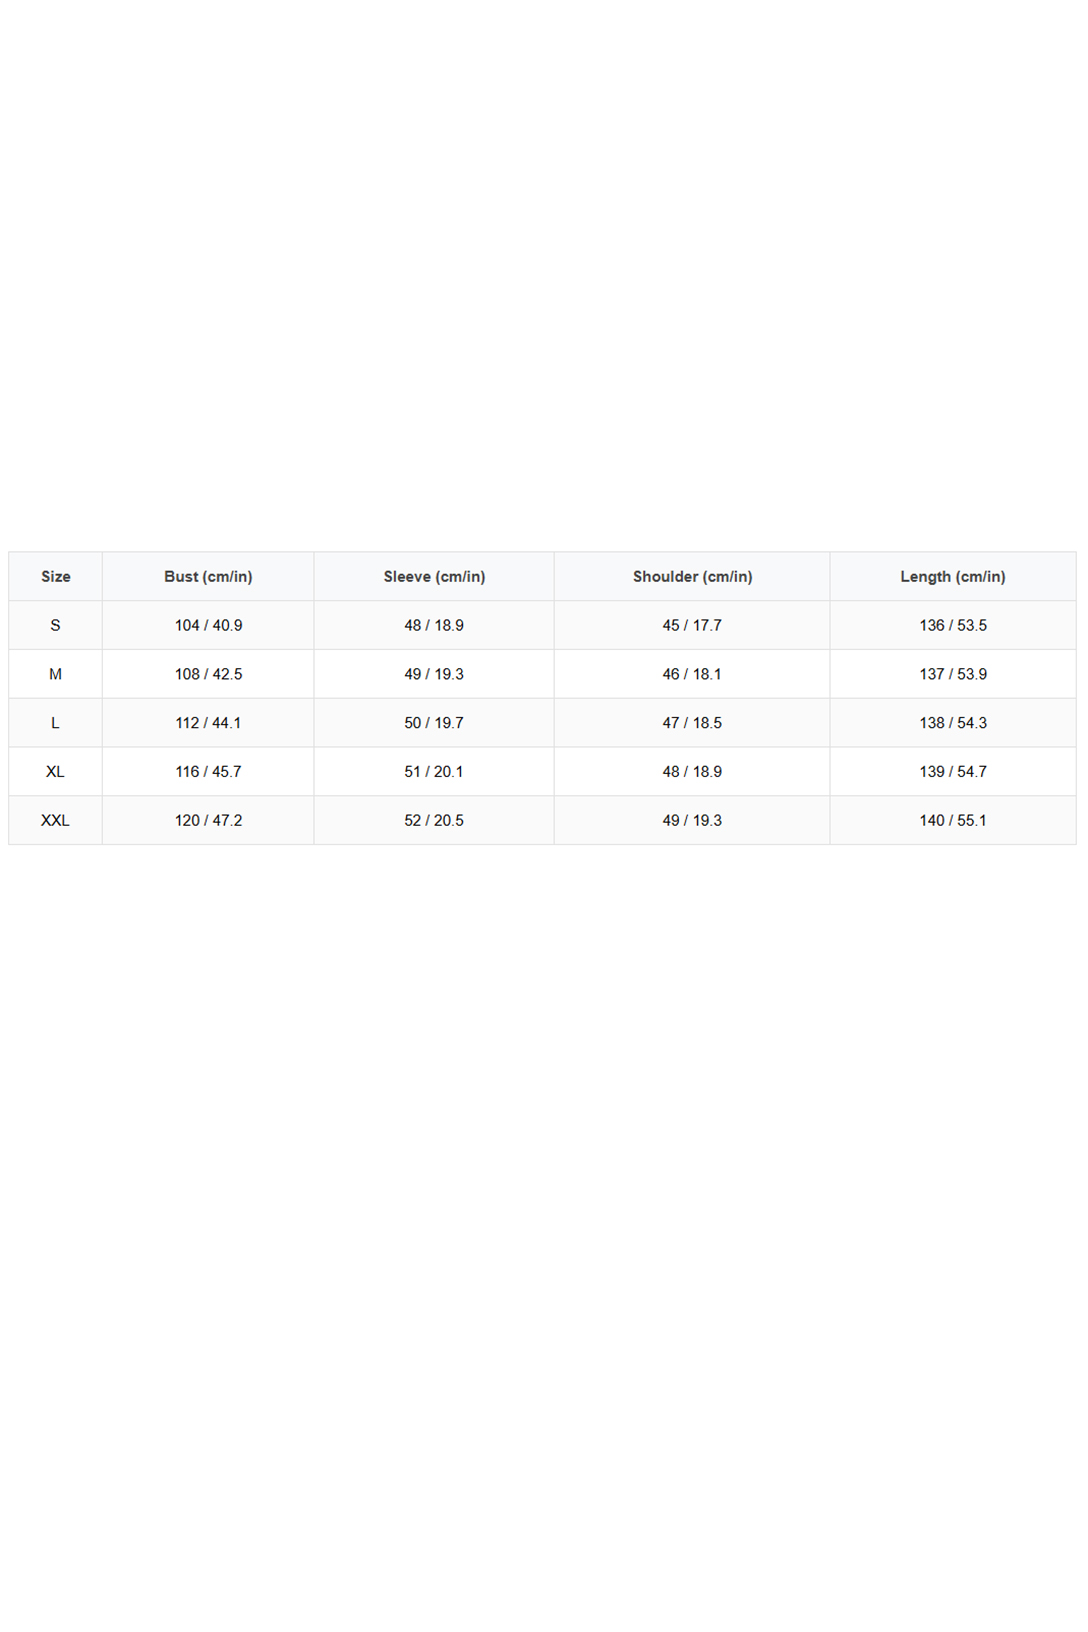Select the XL size row label
This screenshot has width=1088, height=1632.
[x=55, y=772]
